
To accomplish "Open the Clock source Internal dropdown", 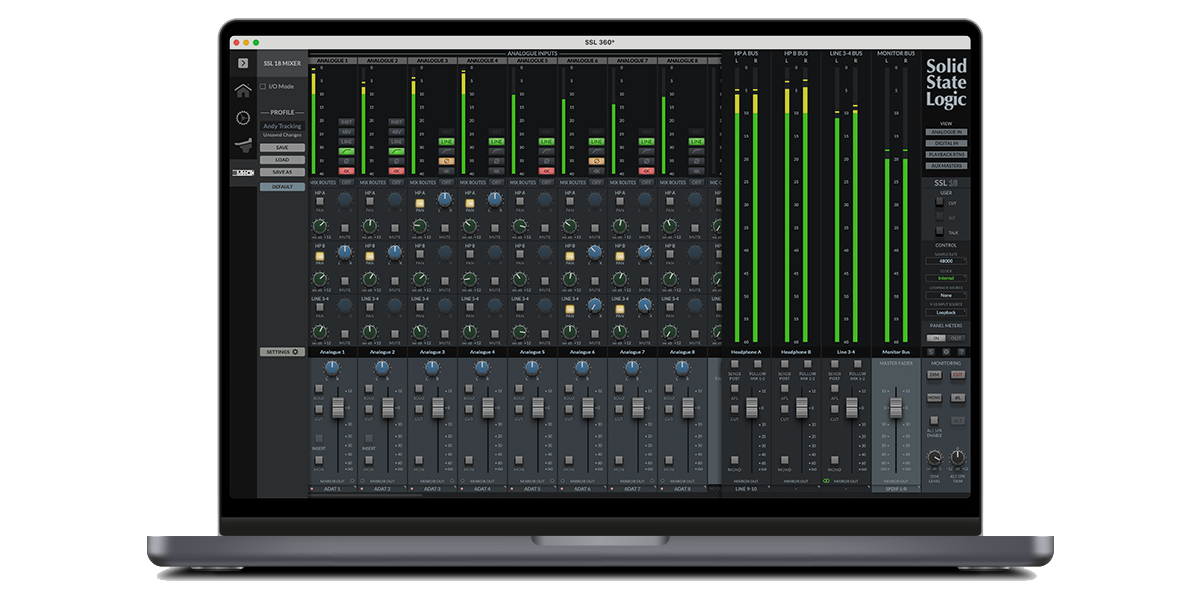I will (x=946, y=278).
